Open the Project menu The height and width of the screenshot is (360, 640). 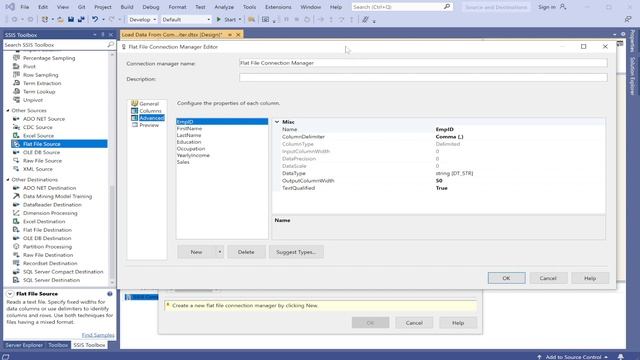coord(103,7)
